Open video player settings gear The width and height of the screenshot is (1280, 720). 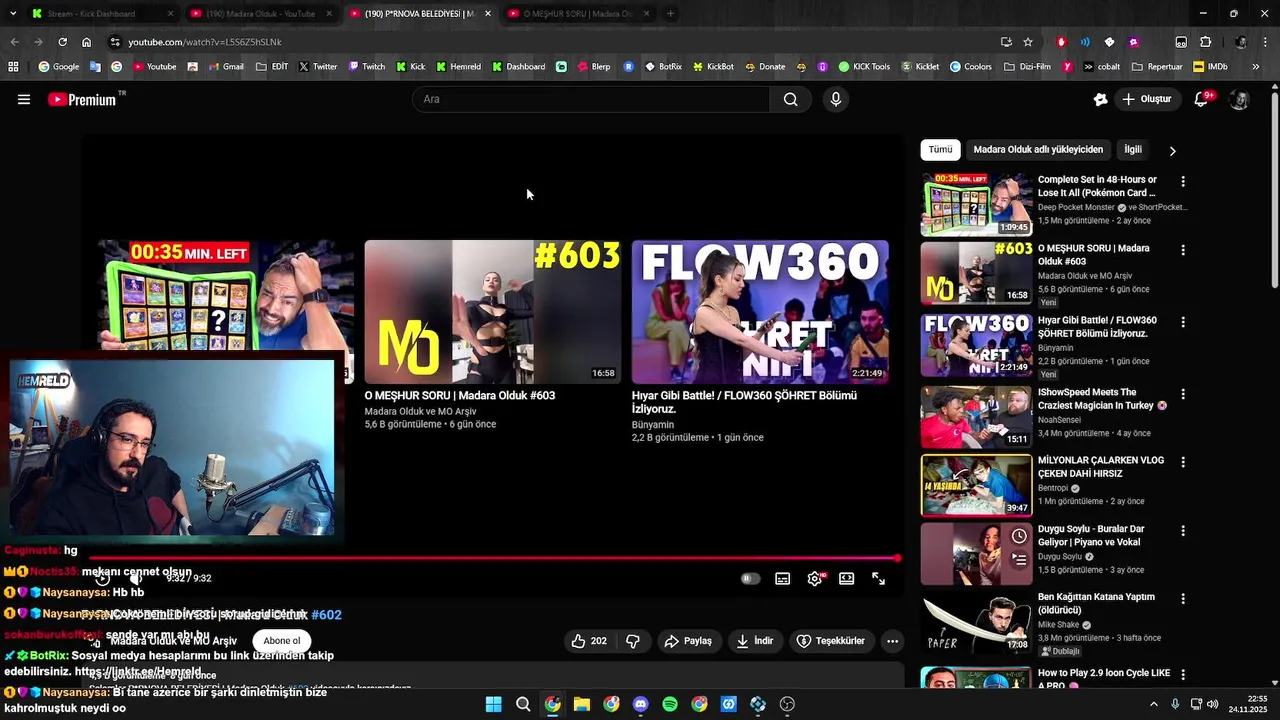point(815,578)
